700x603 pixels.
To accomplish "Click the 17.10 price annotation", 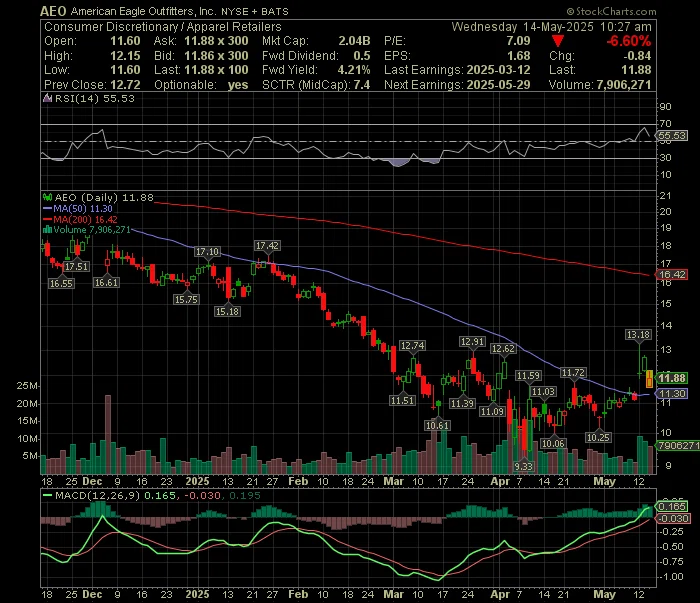I will [208, 252].
